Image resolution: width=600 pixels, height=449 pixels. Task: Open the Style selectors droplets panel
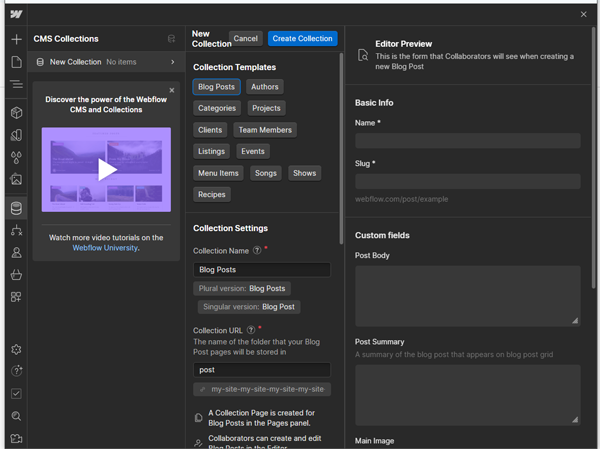coord(16,157)
